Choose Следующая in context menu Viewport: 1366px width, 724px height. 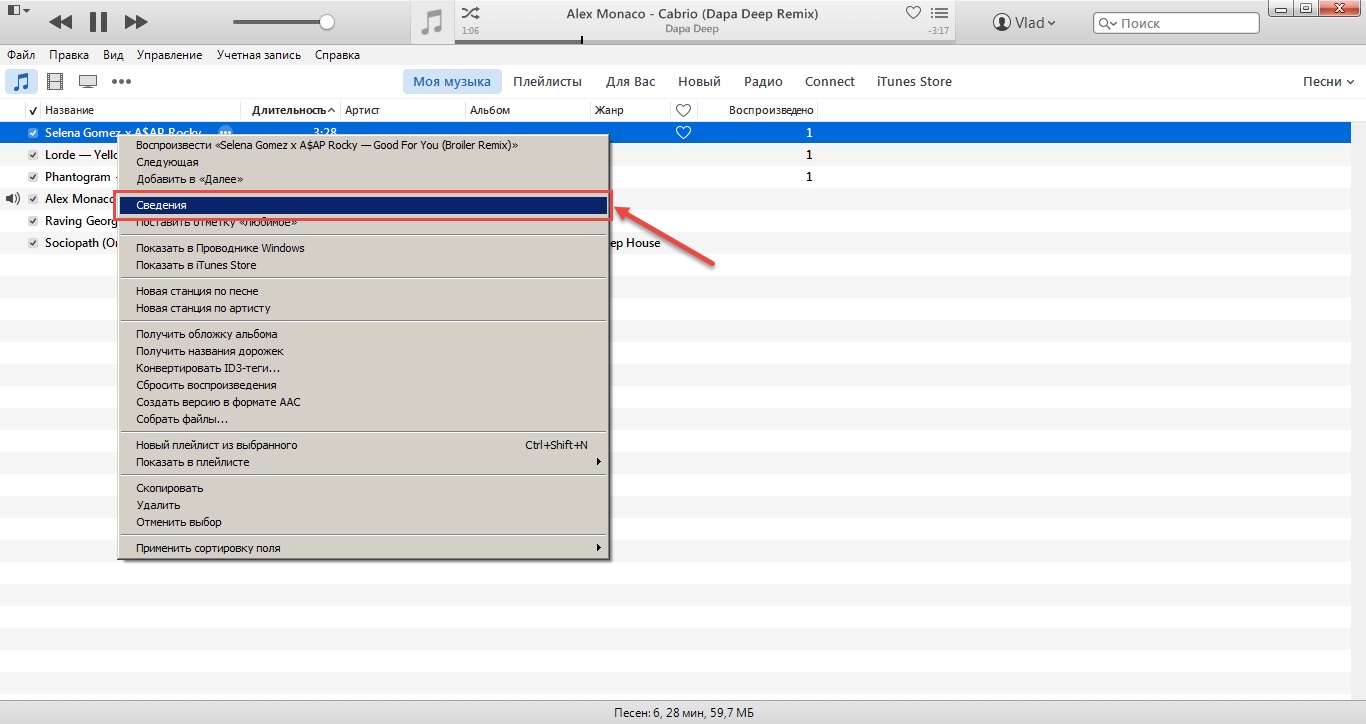[x=364, y=162]
